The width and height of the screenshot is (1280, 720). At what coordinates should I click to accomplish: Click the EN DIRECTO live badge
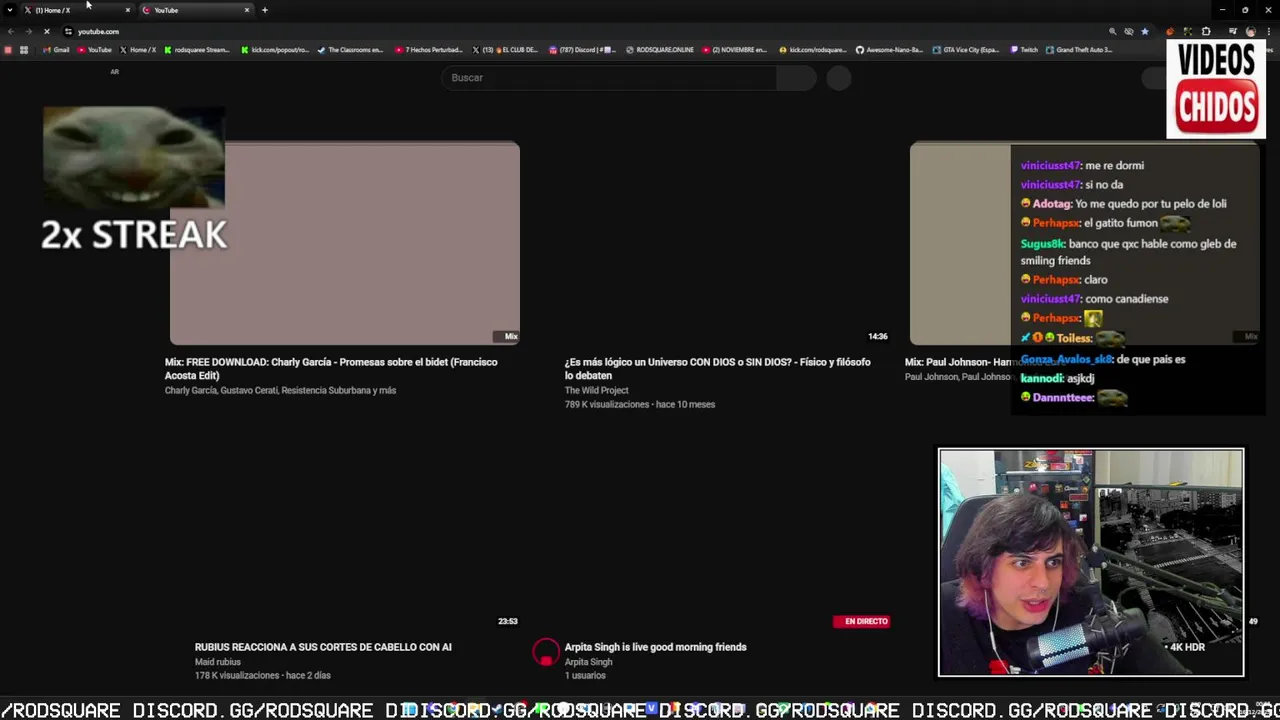[861, 621]
